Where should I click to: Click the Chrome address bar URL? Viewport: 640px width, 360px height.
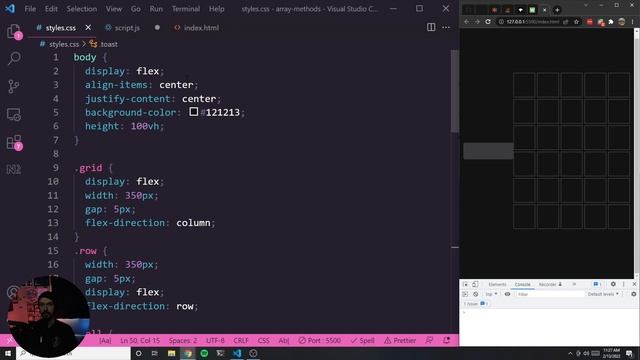(x=533, y=22)
